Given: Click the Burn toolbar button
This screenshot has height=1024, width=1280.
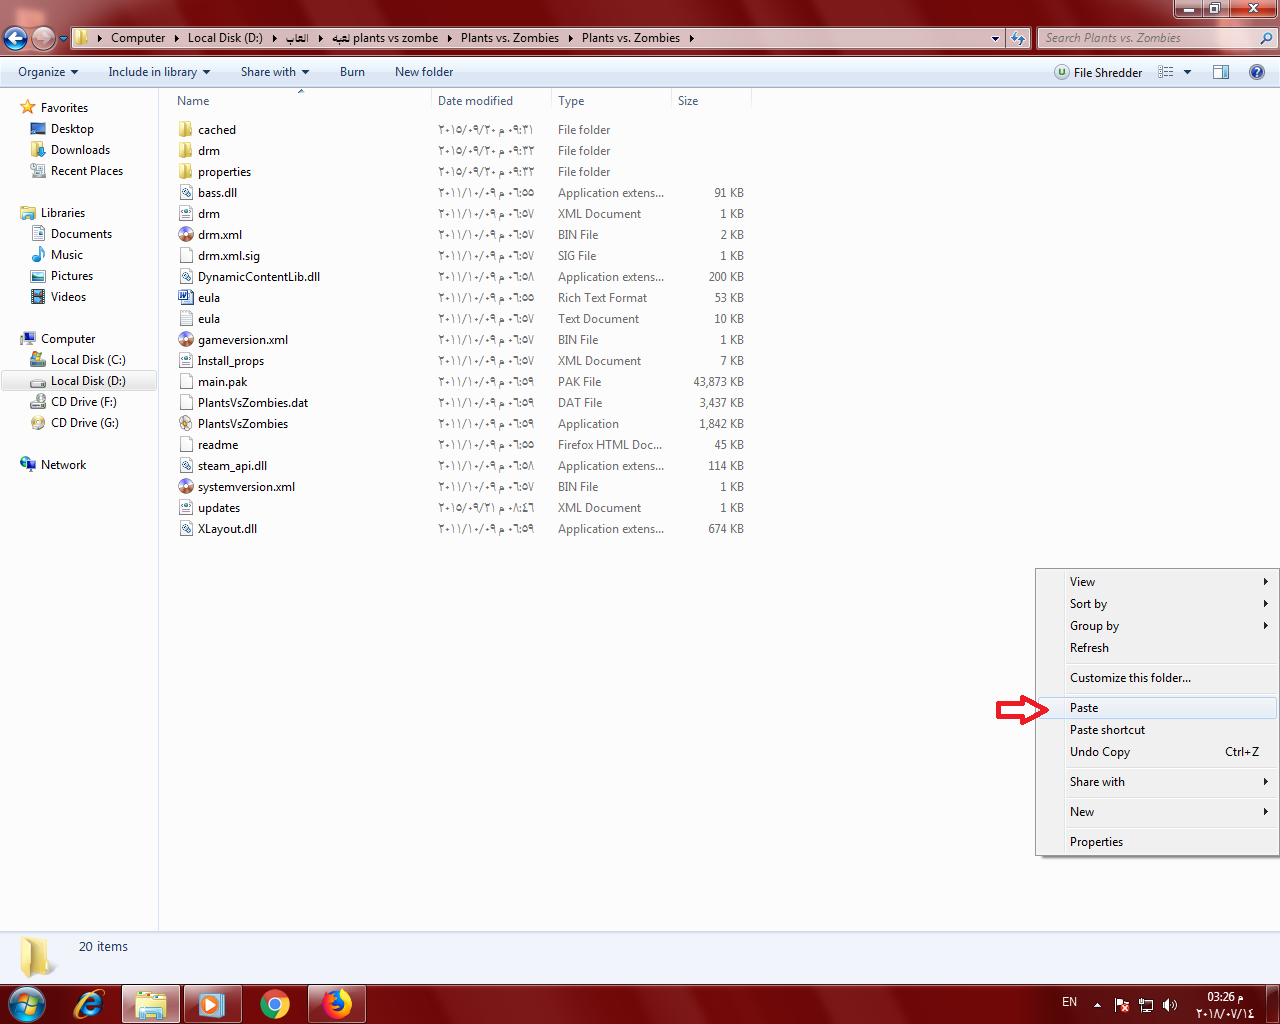Looking at the screenshot, I should click(352, 72).
